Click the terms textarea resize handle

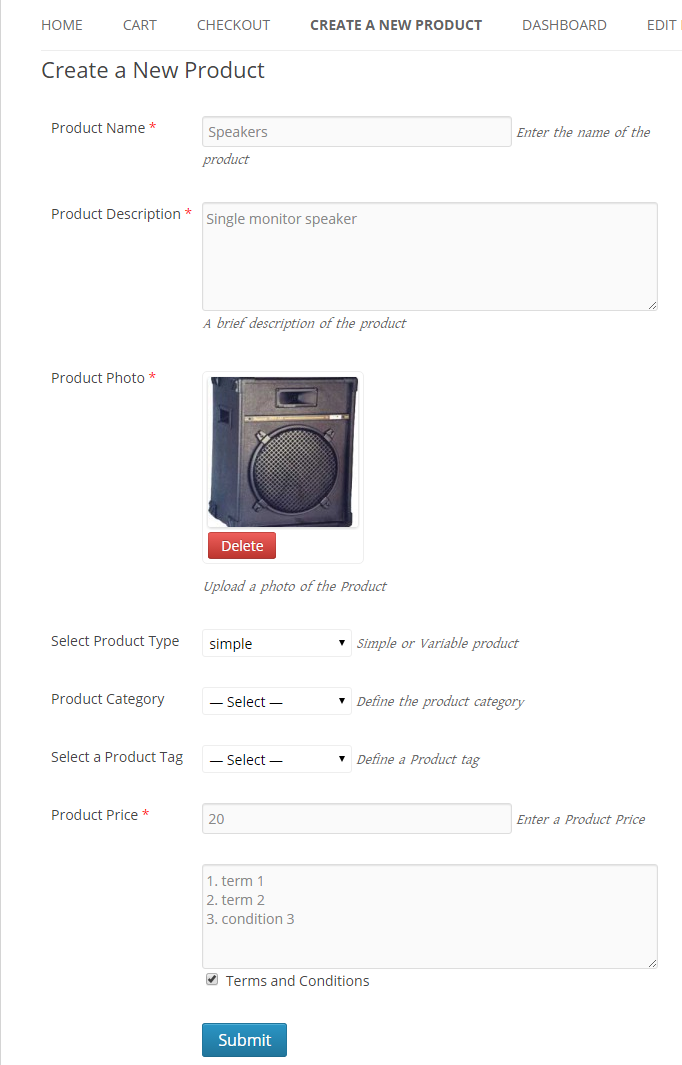653,963
